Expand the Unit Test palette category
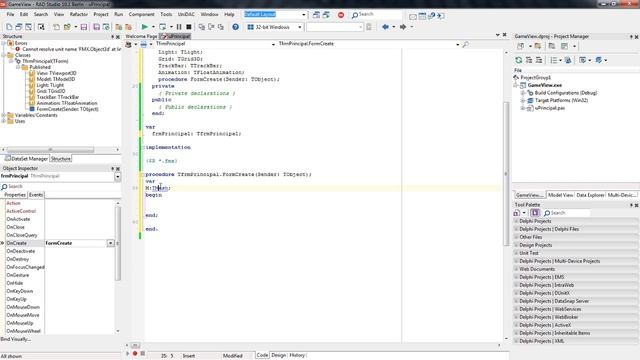The height and width of the screenshot is (360, 640). (516, 253)
